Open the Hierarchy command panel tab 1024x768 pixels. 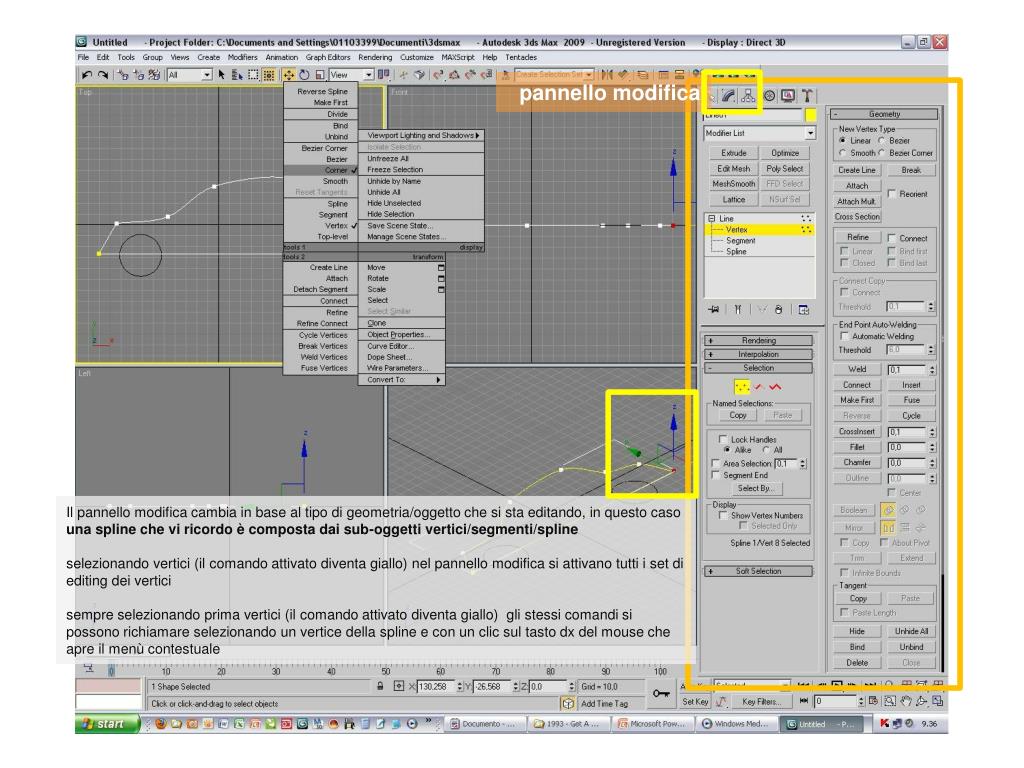point(748,96)
